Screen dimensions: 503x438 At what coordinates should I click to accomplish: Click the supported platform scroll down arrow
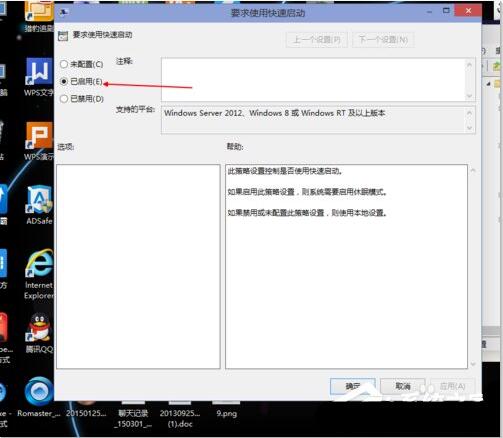[470, 128]
